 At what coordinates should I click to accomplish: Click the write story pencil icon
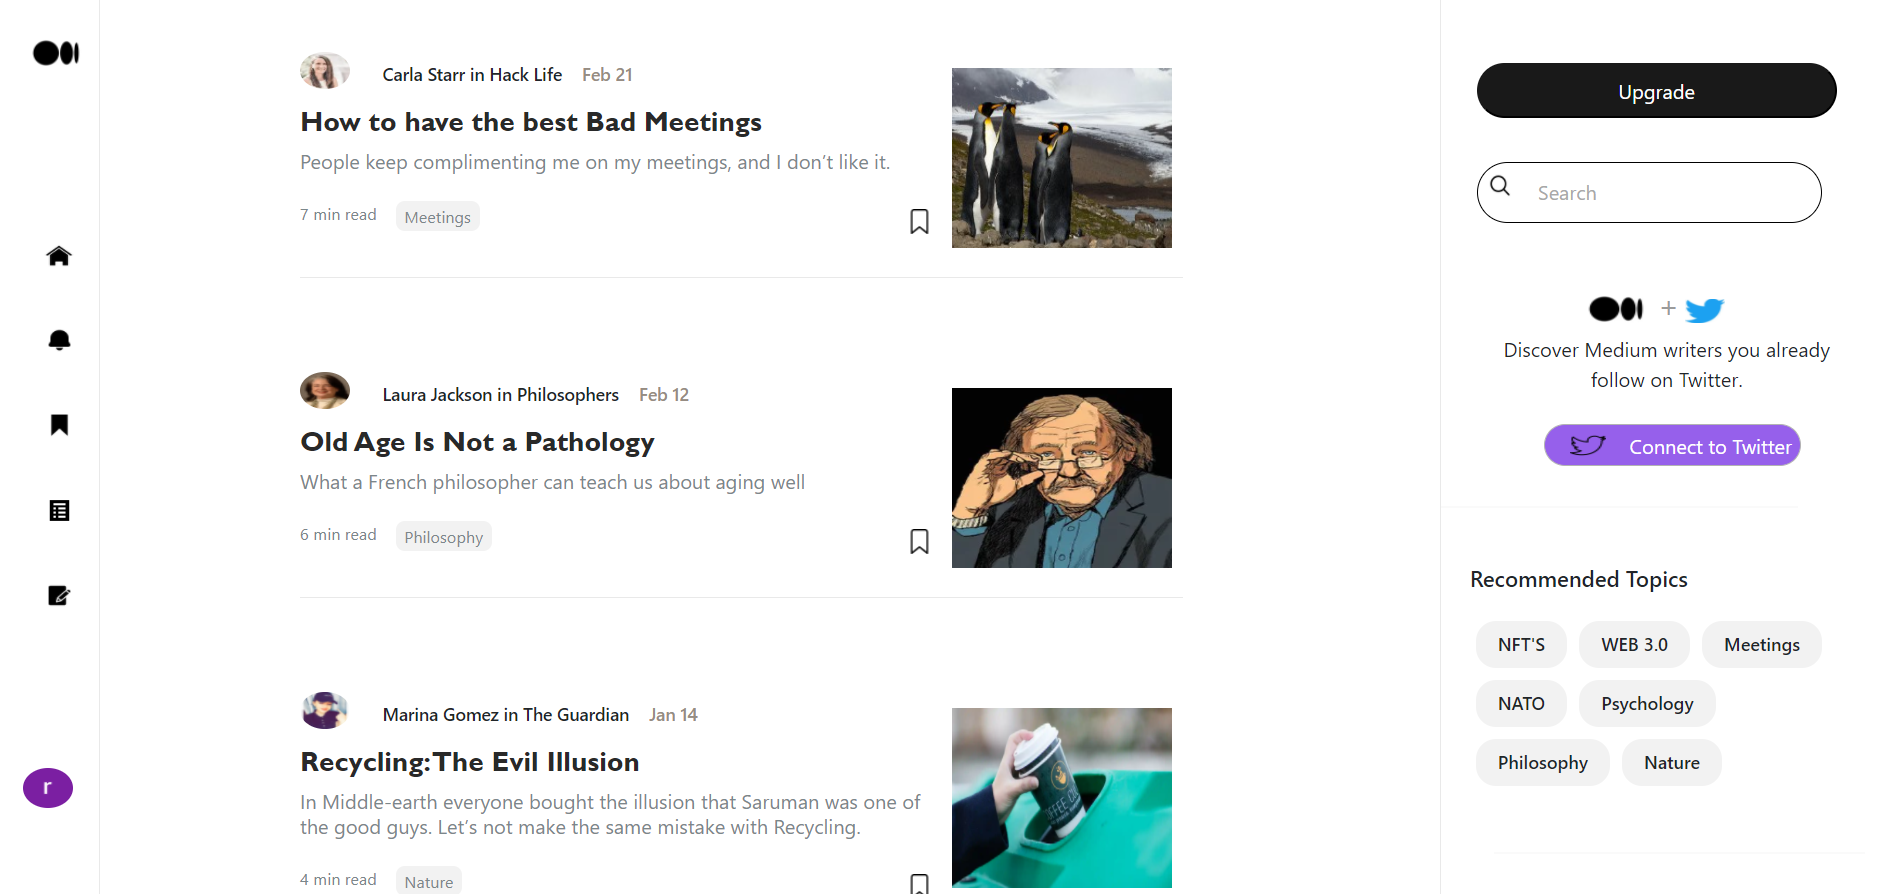click(59, 596)
